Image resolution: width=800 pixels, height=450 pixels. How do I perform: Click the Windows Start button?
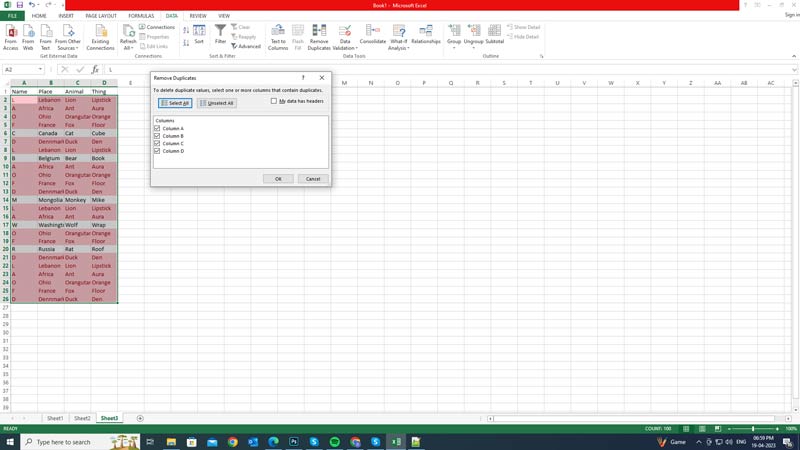click(10, 442)
